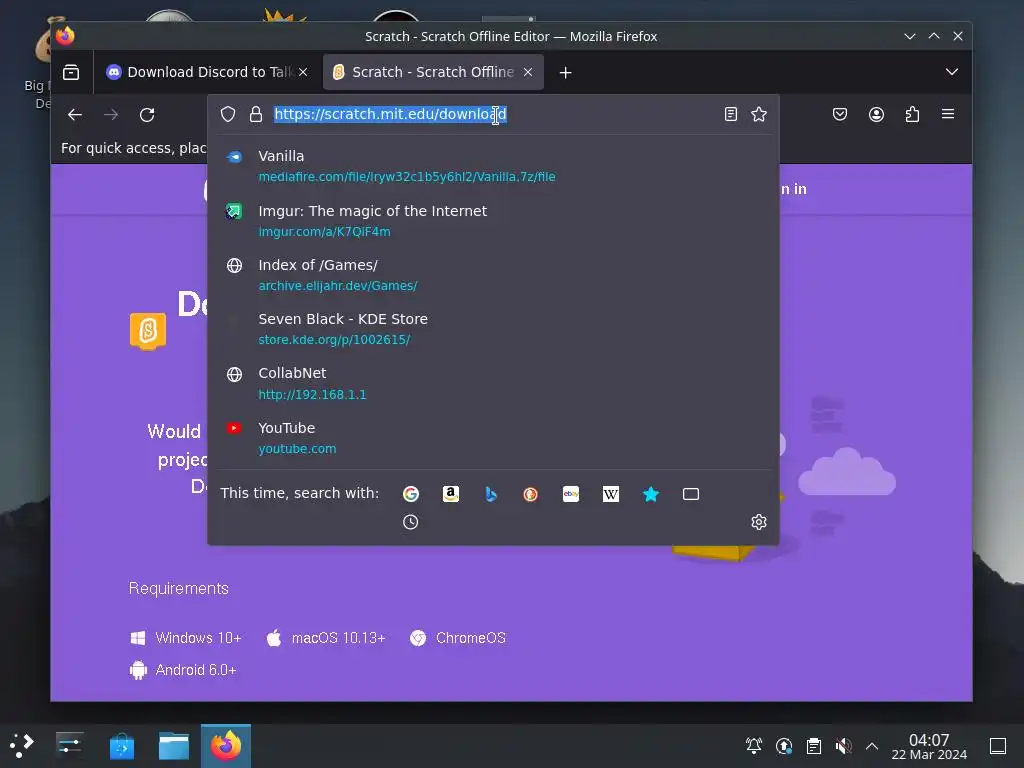Choose the Index of /Games/ suggestion

[x=494, y=275]
